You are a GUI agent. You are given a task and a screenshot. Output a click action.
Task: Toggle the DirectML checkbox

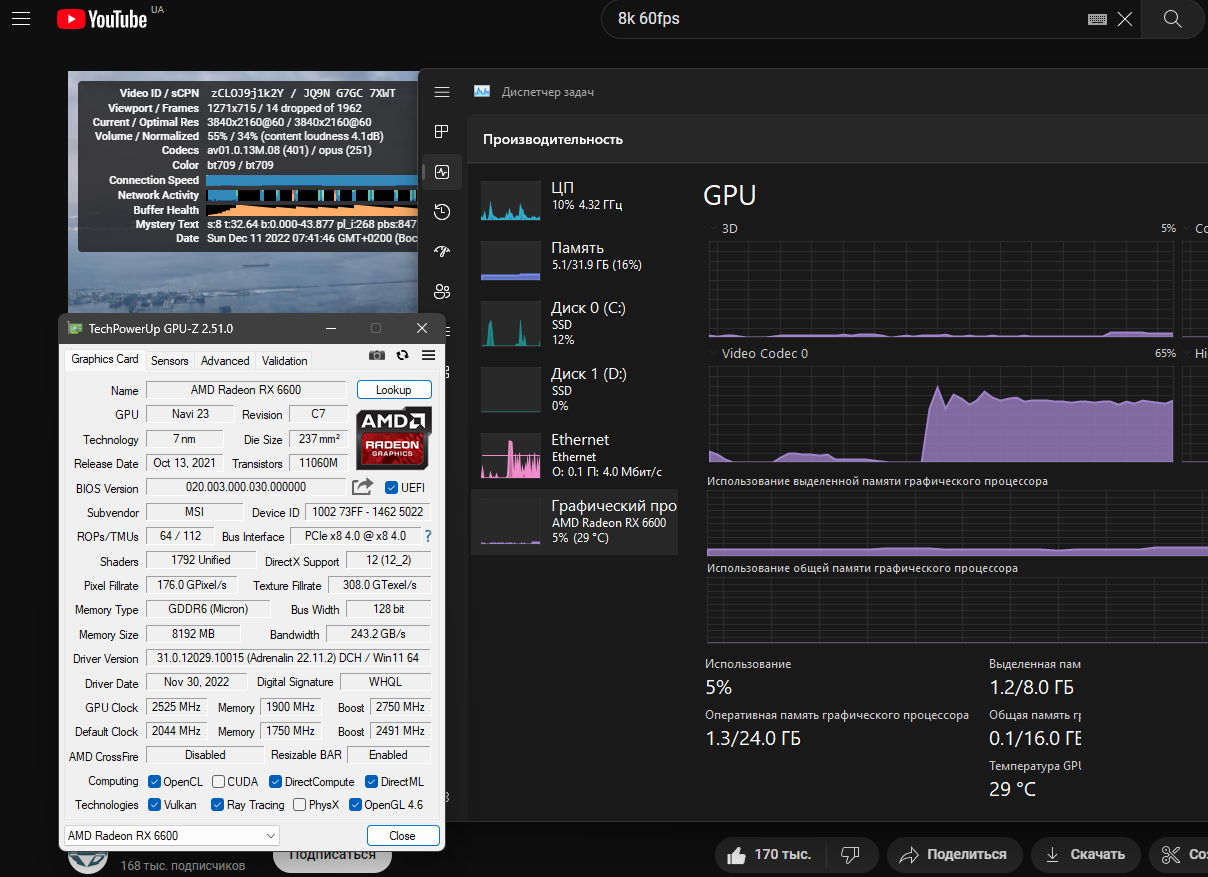(371, 782)
